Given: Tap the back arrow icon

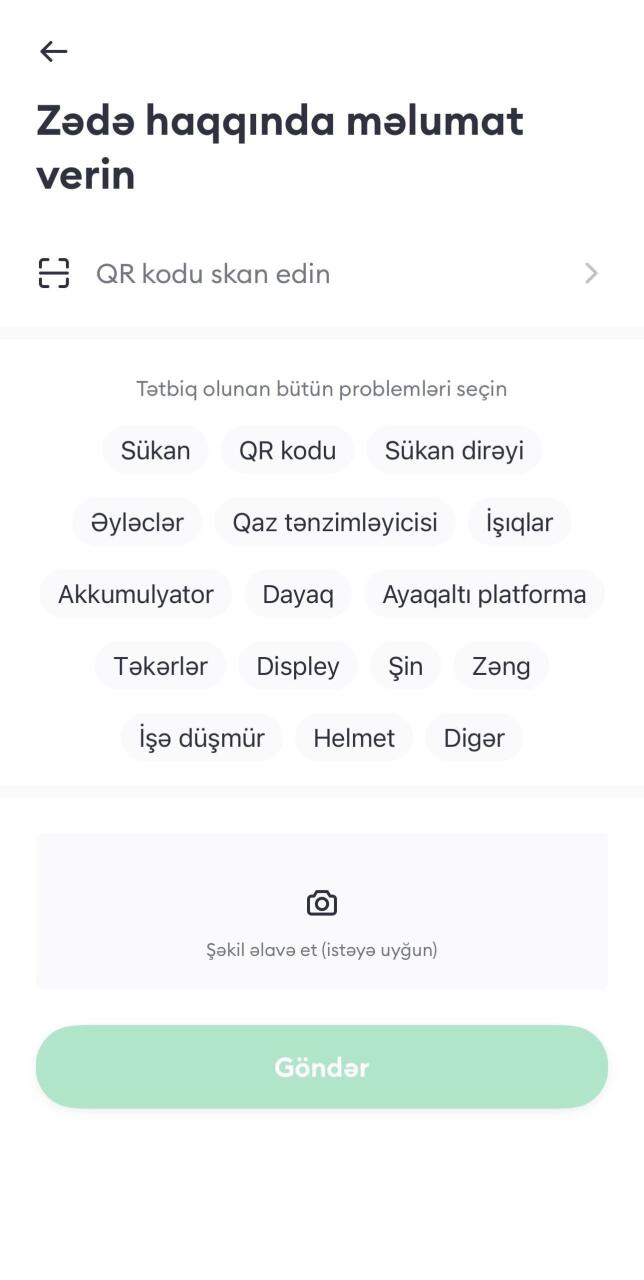Looking at the screenshot, I should tap(53, 51).
